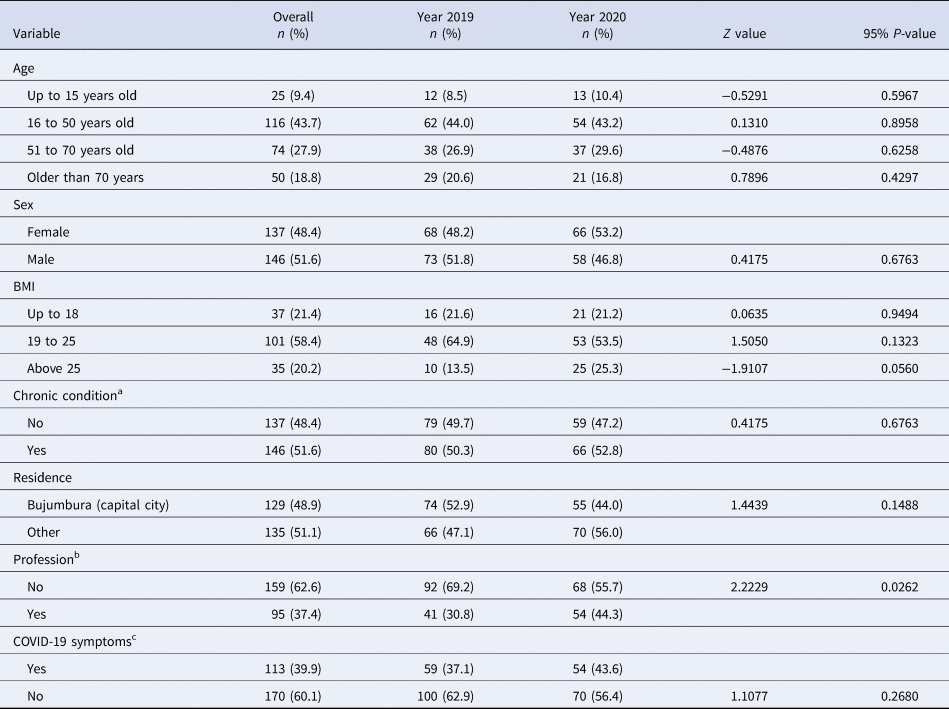Select the BMI section heading
This screenshot has height=709, width=949.
click(26, 285)
